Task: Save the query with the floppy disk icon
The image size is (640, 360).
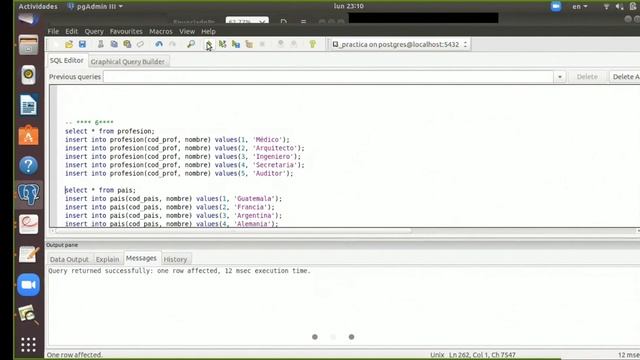Action: [x=82, y=44]
